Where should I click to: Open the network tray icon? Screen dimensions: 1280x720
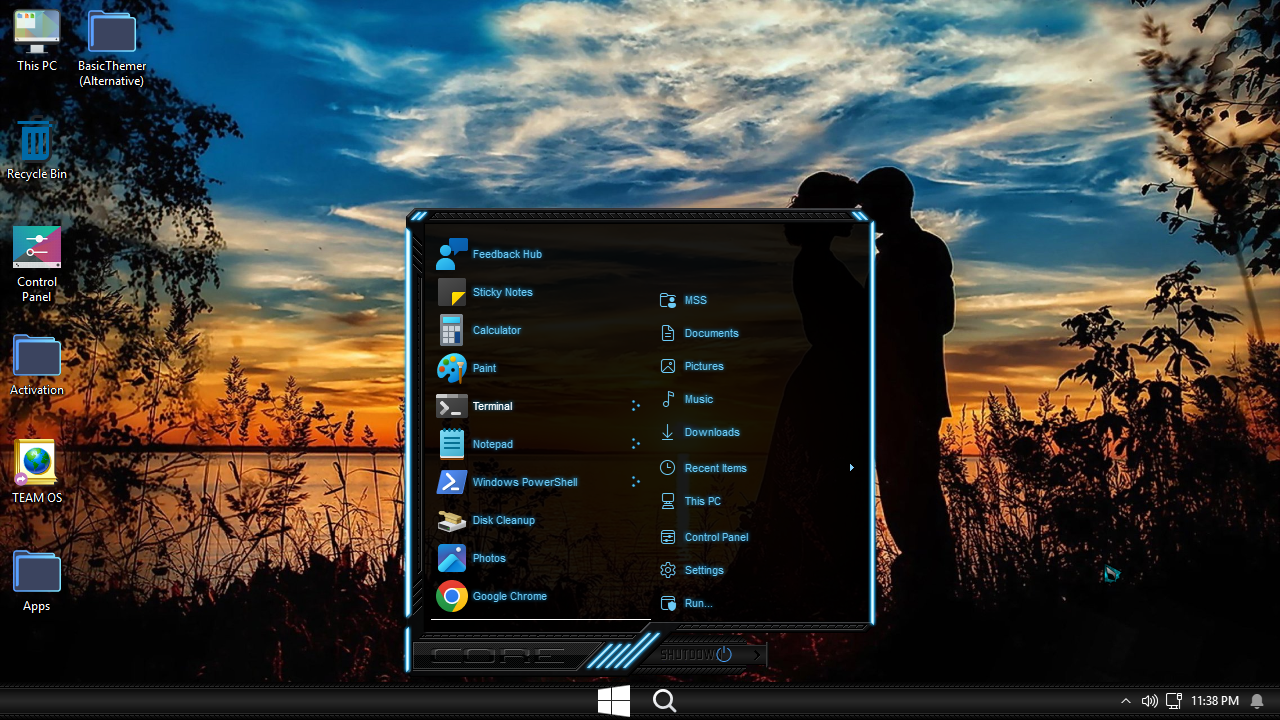coord(1174,702)
